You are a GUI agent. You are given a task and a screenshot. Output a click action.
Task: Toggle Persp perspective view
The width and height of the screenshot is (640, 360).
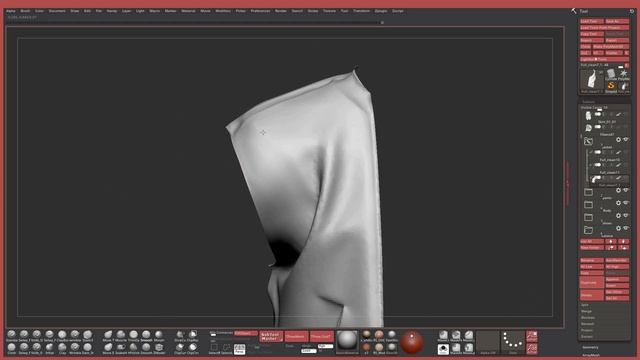coord(240,349)
